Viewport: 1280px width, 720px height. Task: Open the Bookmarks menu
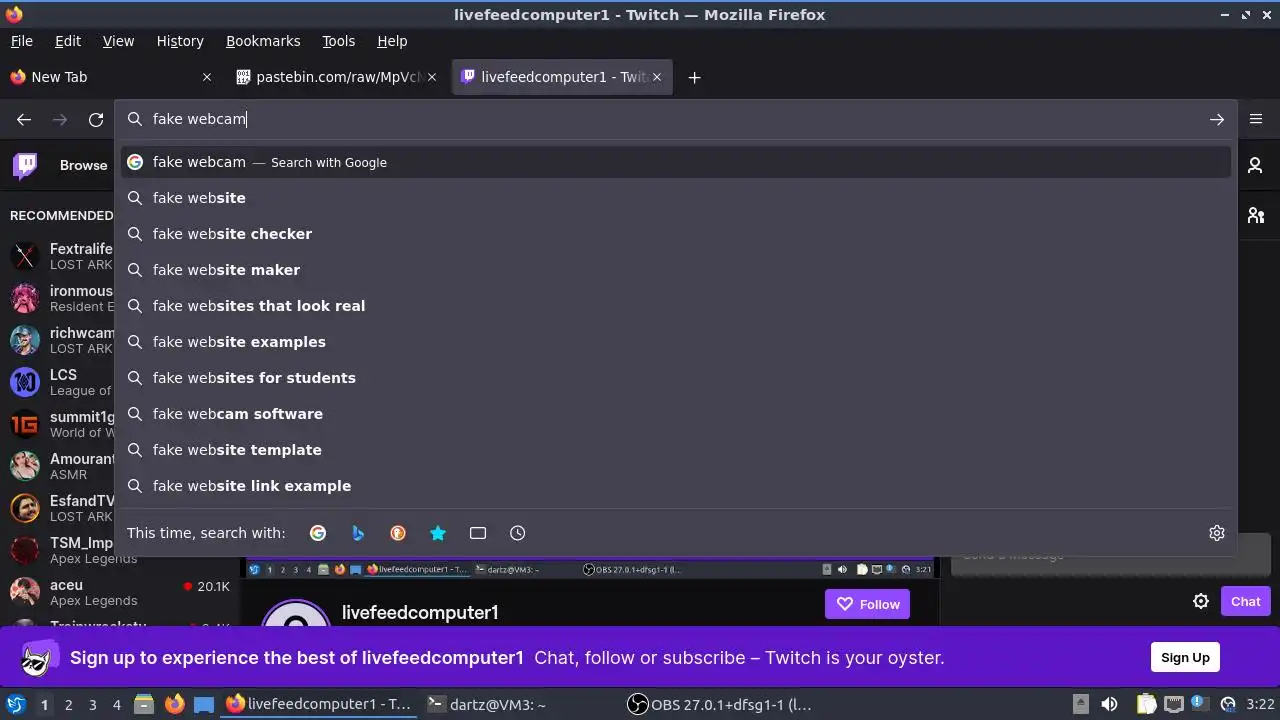click(263, 41)
